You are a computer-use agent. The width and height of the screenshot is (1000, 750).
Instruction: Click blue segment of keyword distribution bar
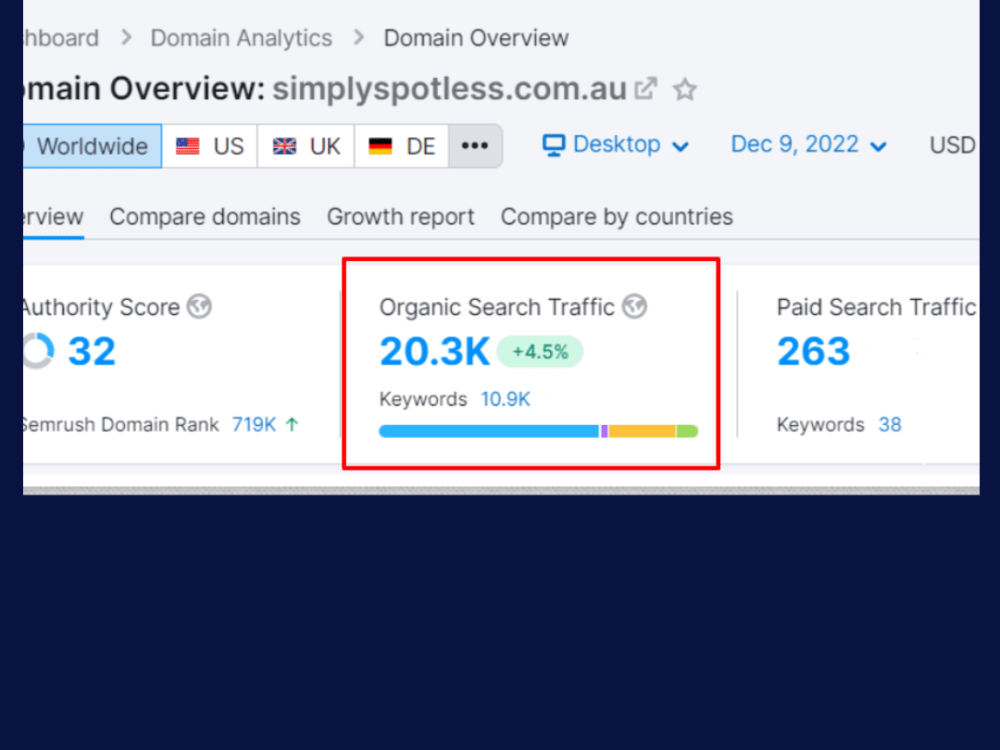(489, 432)
